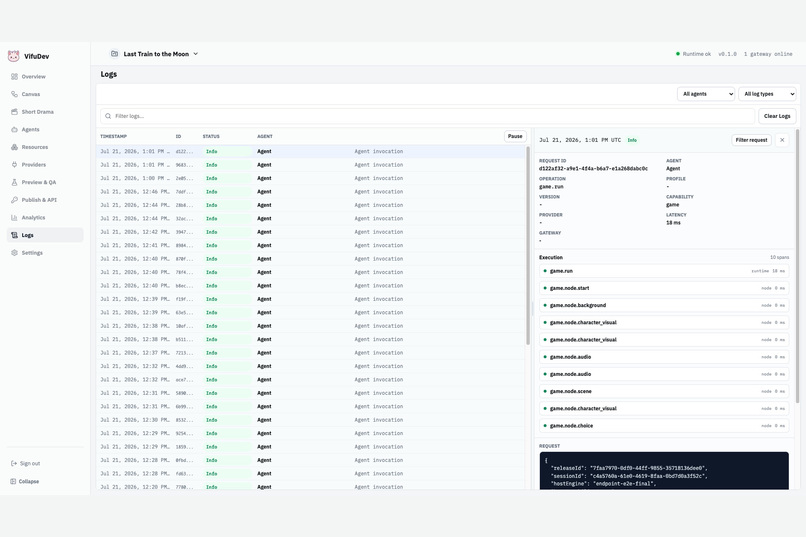
Task: Click the request ID d122af32 value
Action: pyautogui.click(x=593, y=169)
